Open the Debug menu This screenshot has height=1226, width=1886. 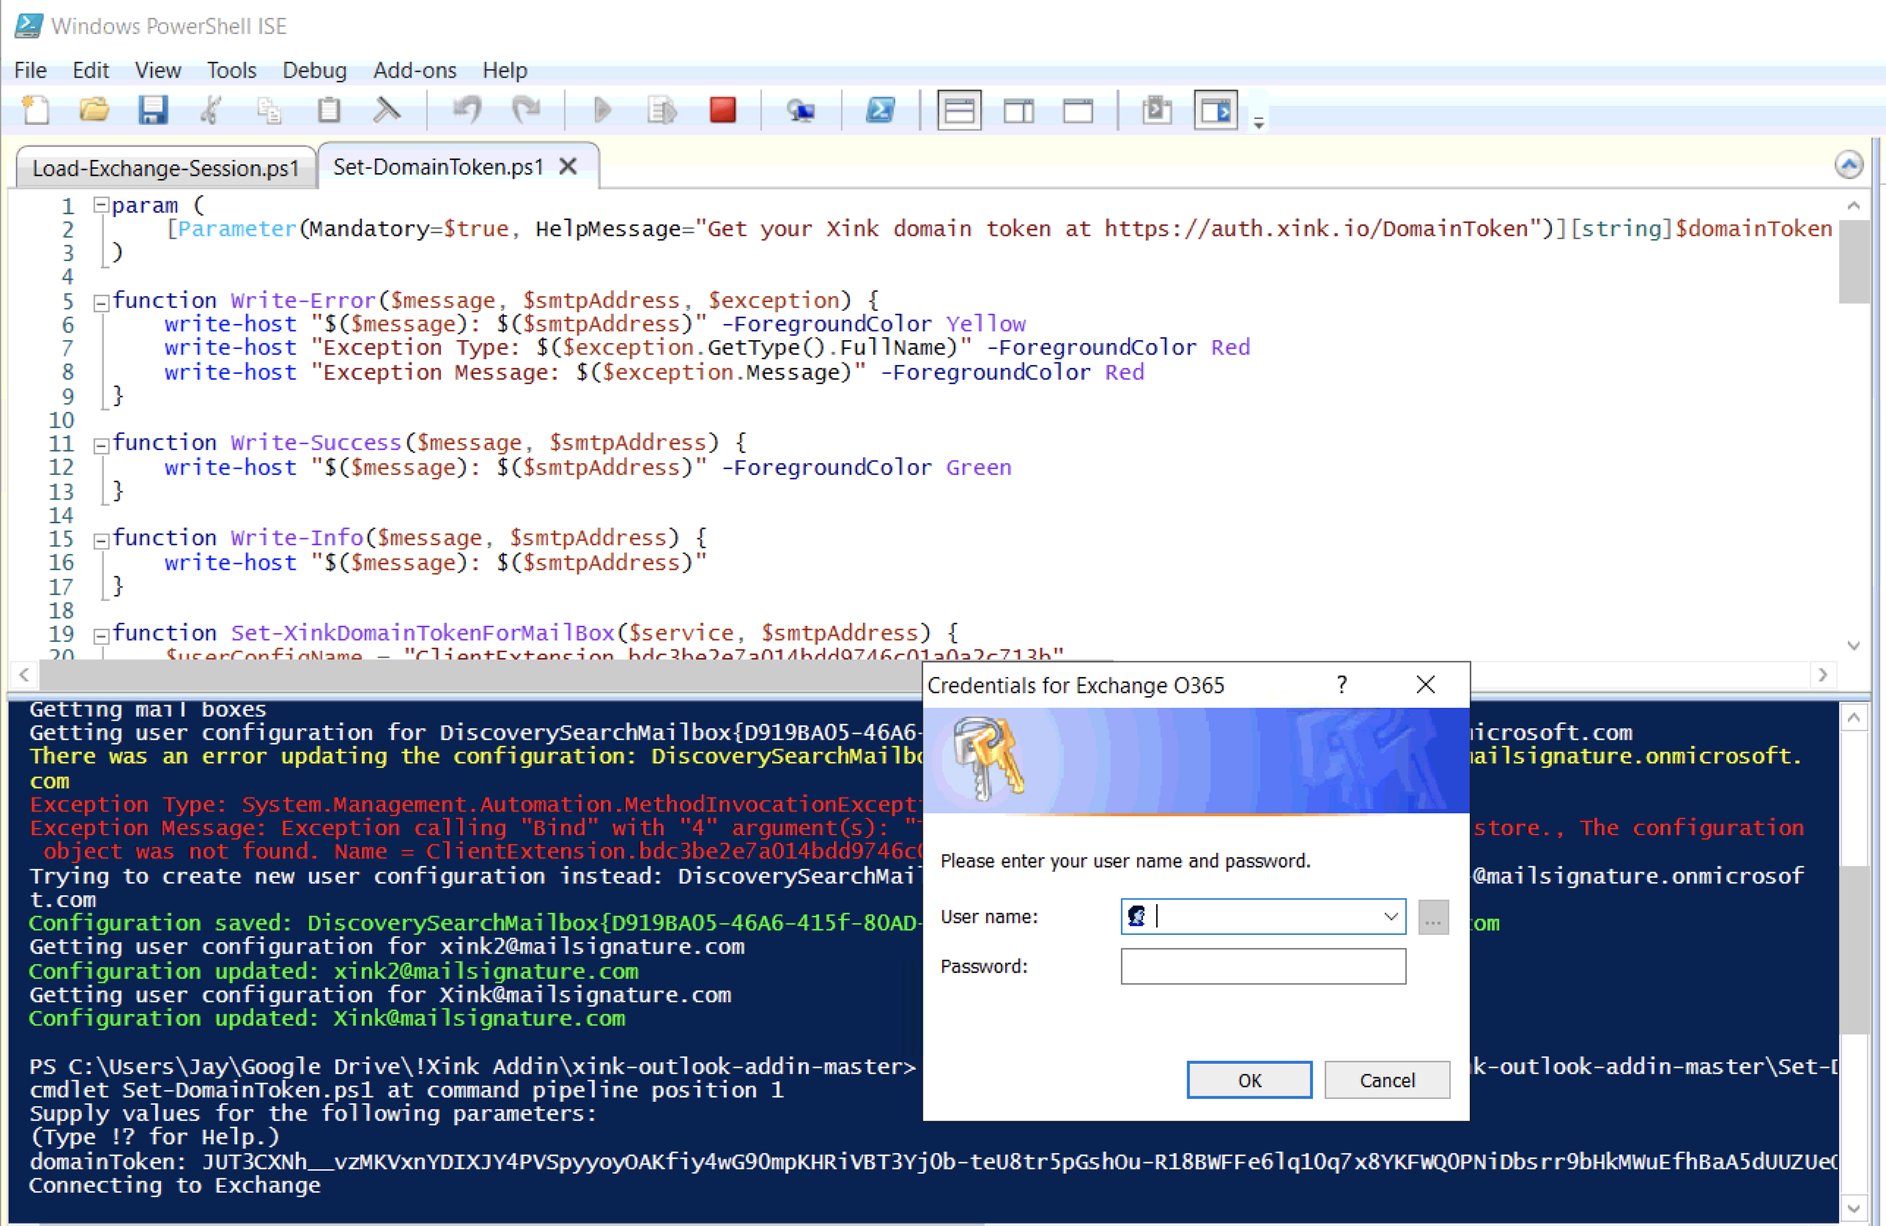pos(314,70)
